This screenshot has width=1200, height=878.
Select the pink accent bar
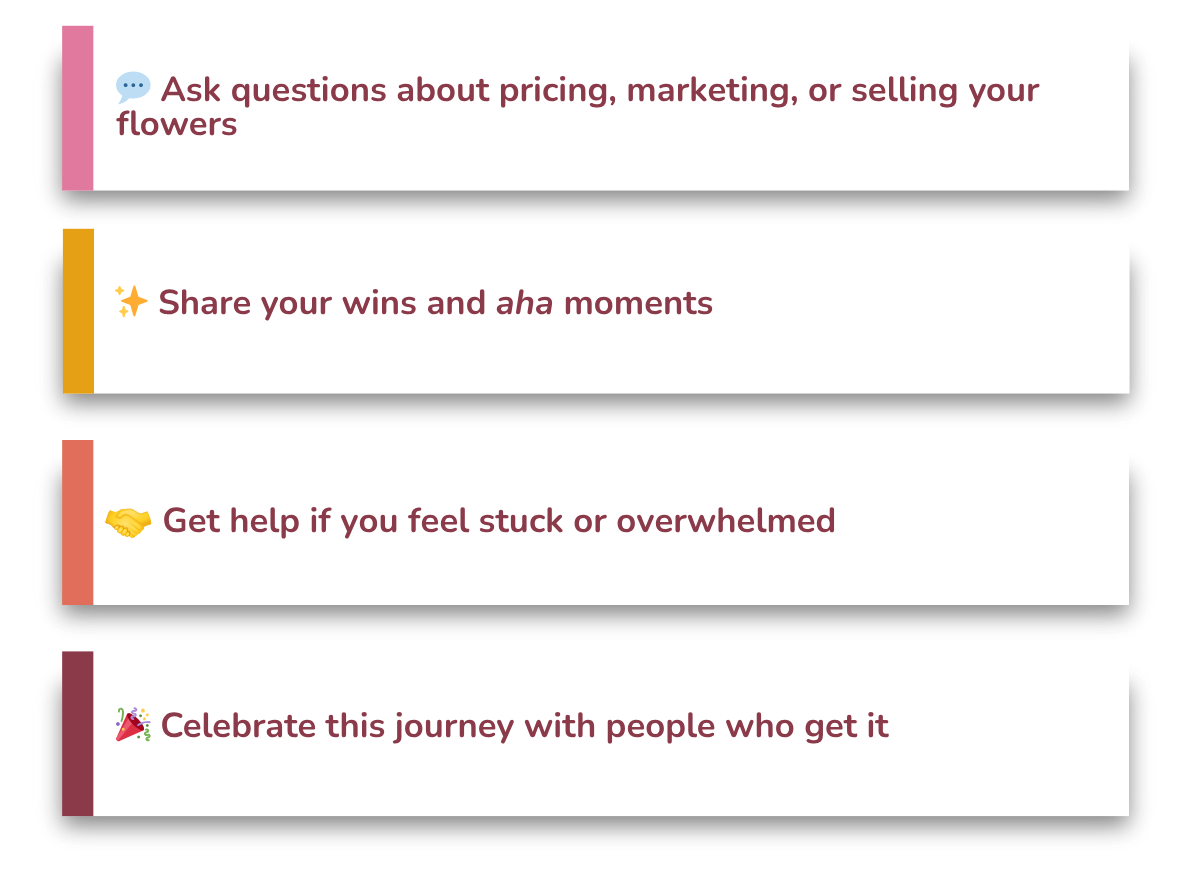[x=78, y=108]
